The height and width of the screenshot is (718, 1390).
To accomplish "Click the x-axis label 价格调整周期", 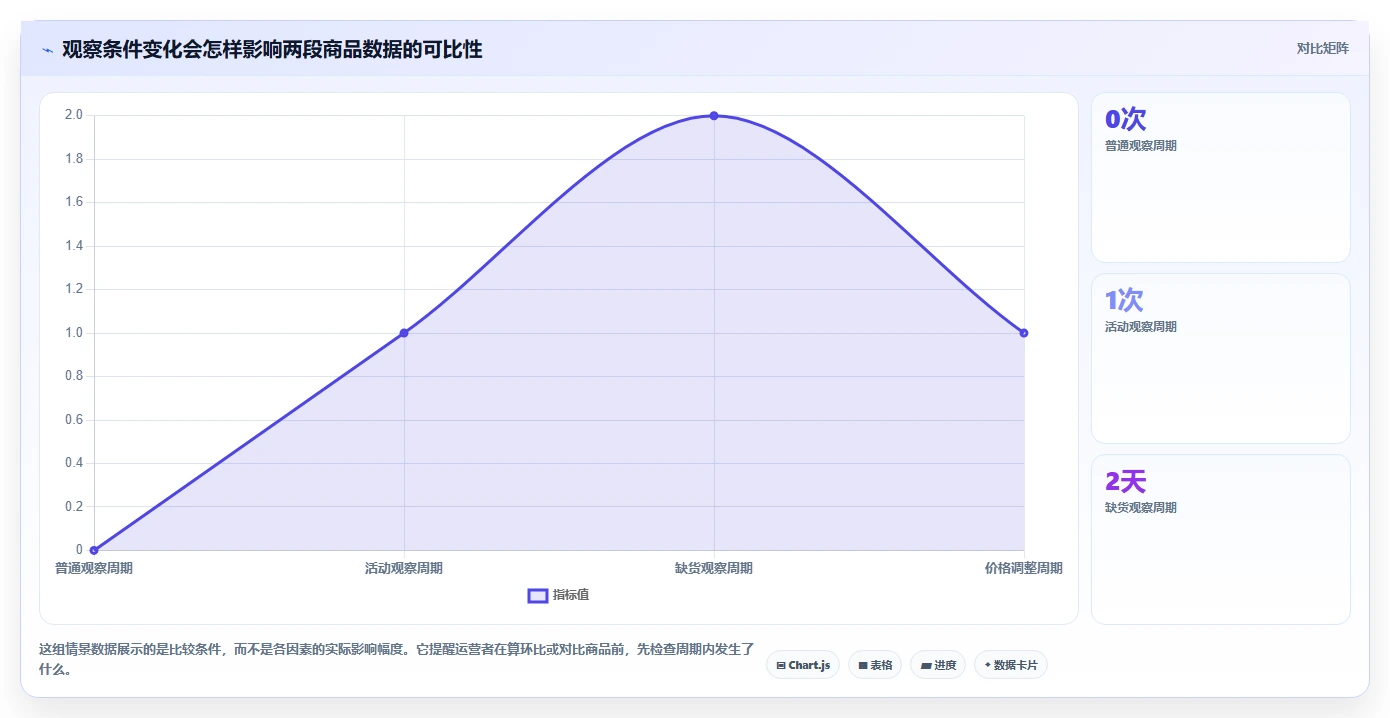I will click(x=1024, y=568).
